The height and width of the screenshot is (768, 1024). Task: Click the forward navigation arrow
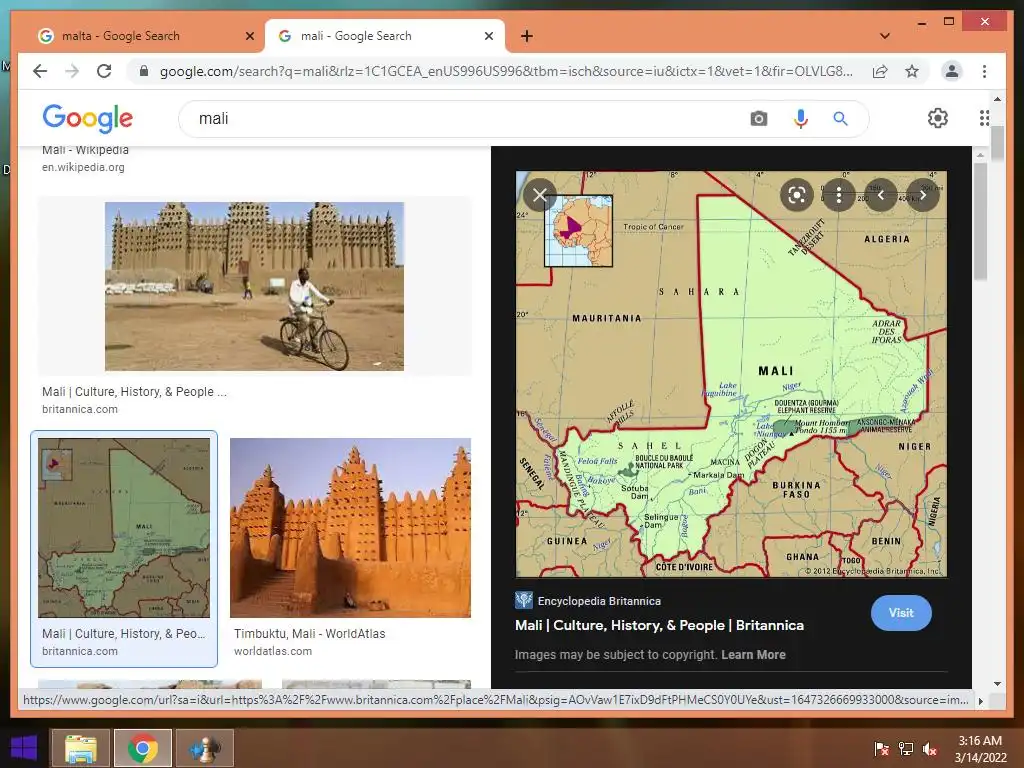click(72, 71)
